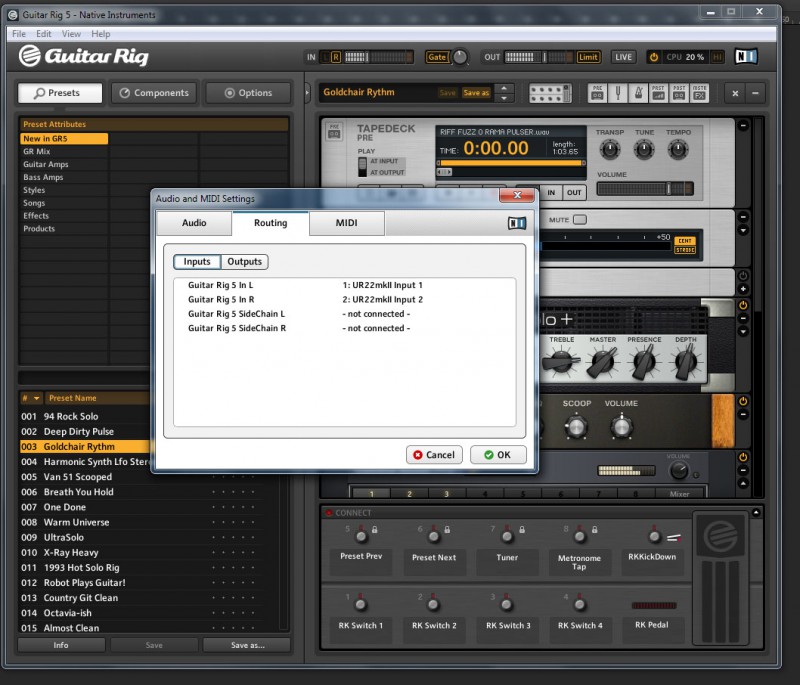Enable left input channel L
Screen dimensions: 800x685
(x=326, y=57)
